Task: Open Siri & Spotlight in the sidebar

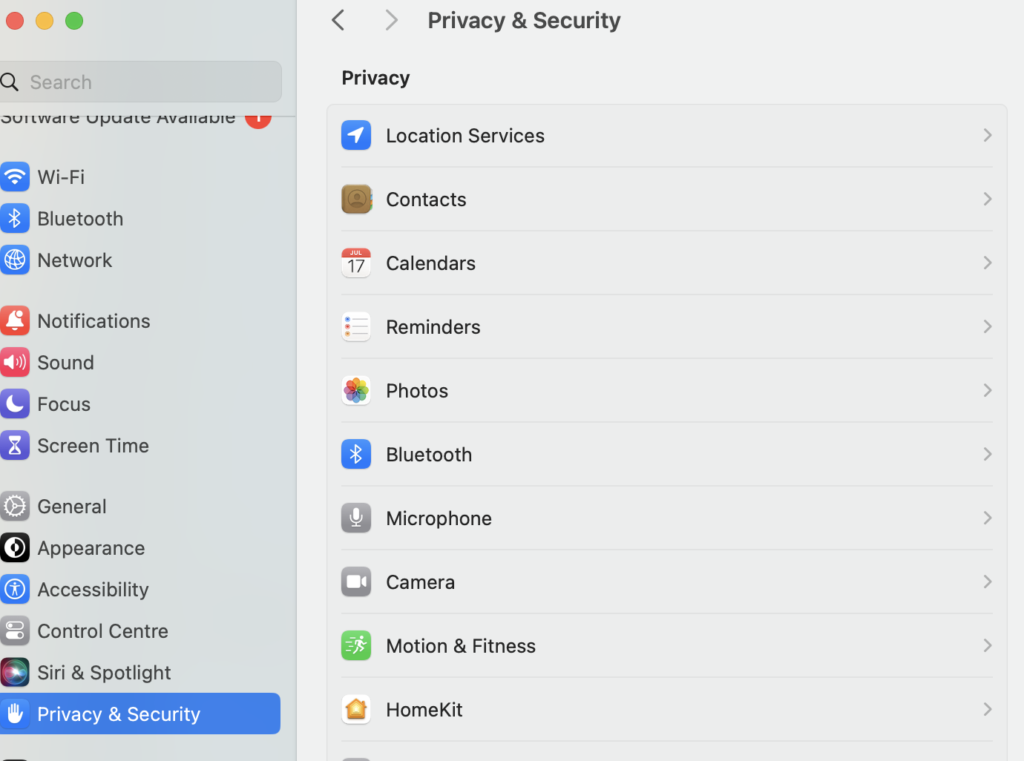Action: (x=103, y=673)
